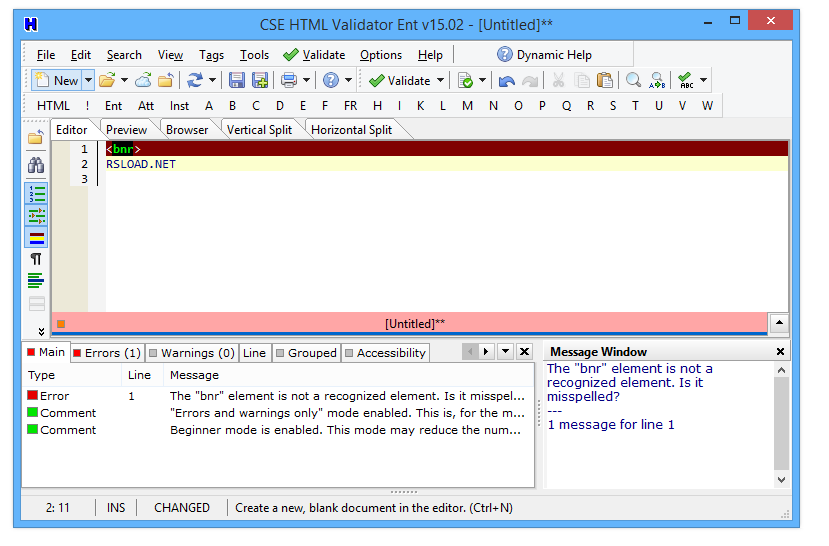Click the Att attributes tag button
829x546 pixels.
(x=146, y=106)
